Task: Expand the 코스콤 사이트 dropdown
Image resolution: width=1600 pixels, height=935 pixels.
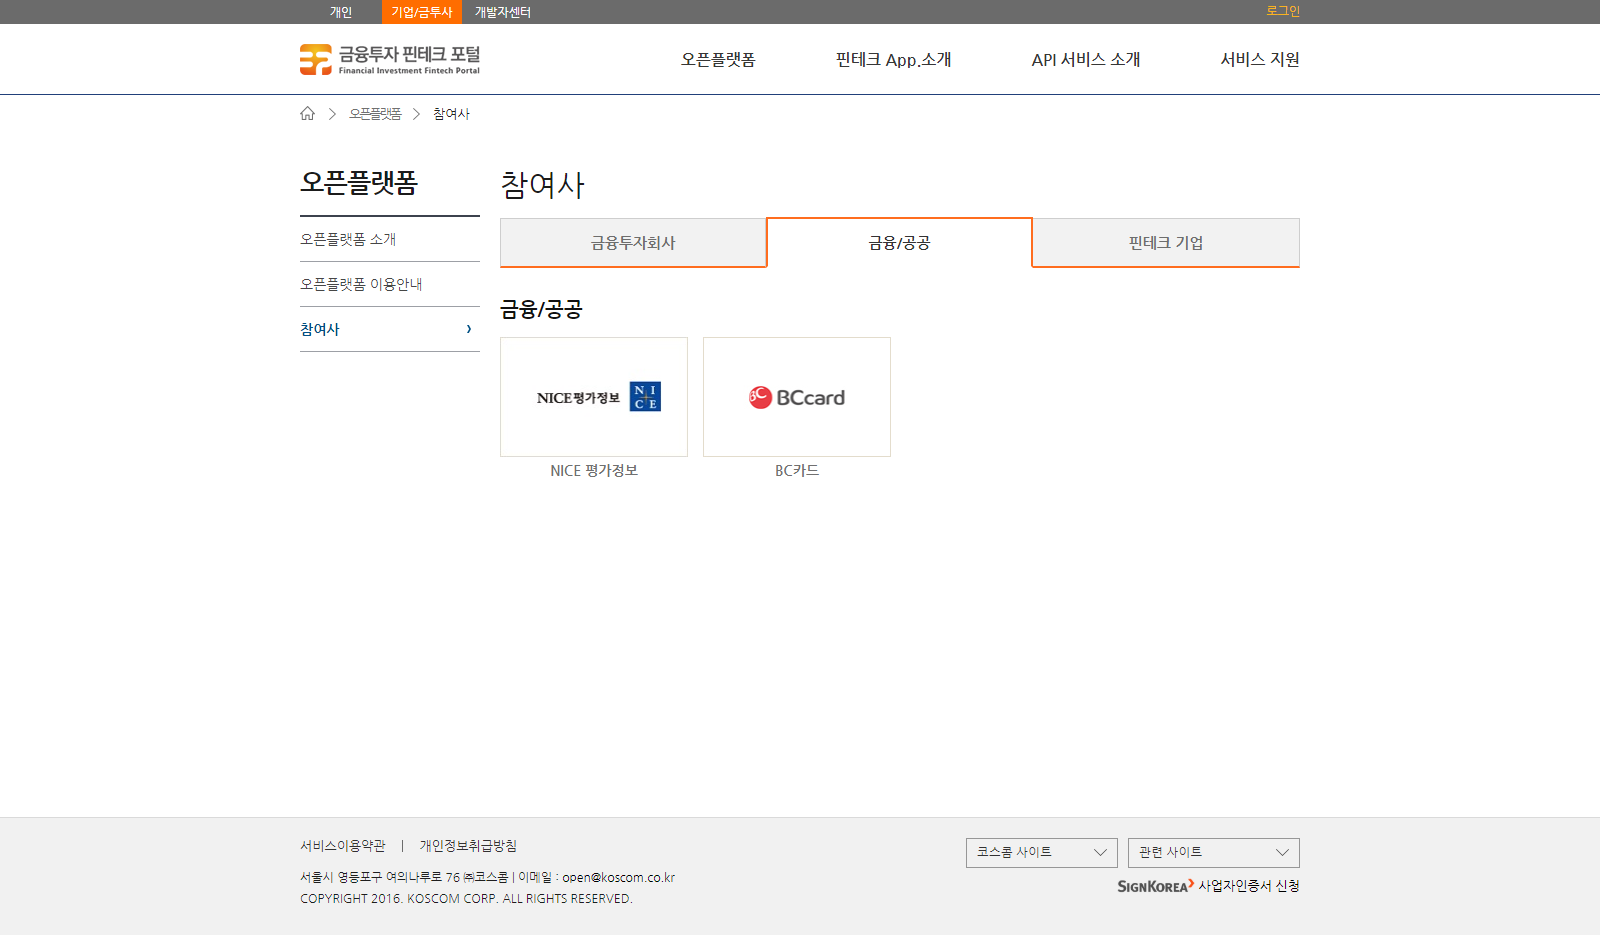Action: [1041, 852]
